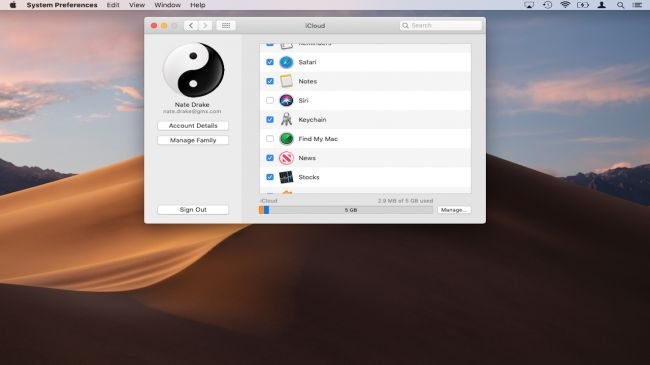Click the Account Details button
Viewport: 650px width, 365px height.
coord(193,126)
